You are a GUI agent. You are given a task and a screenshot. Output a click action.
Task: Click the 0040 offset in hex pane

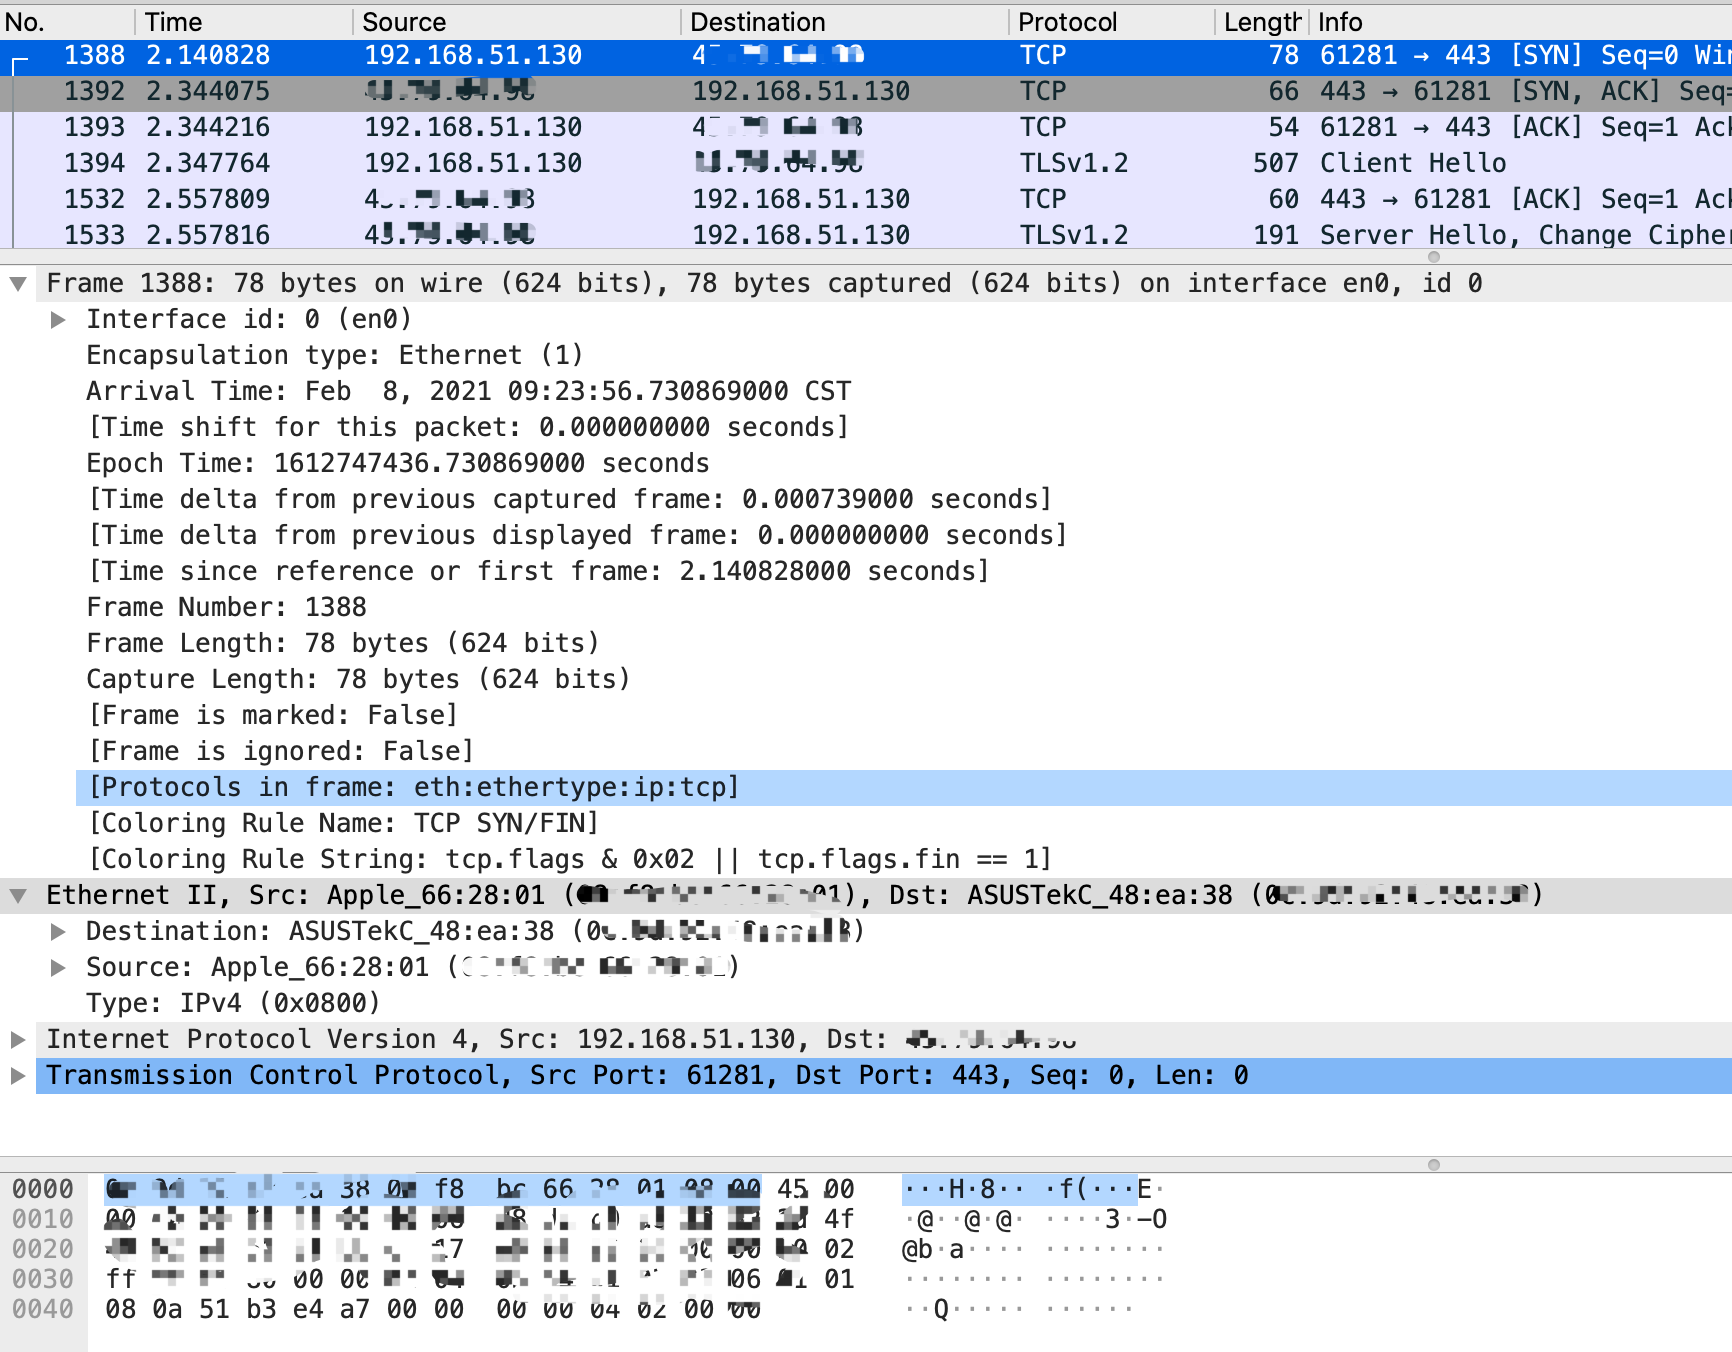tap(43, 1310)
